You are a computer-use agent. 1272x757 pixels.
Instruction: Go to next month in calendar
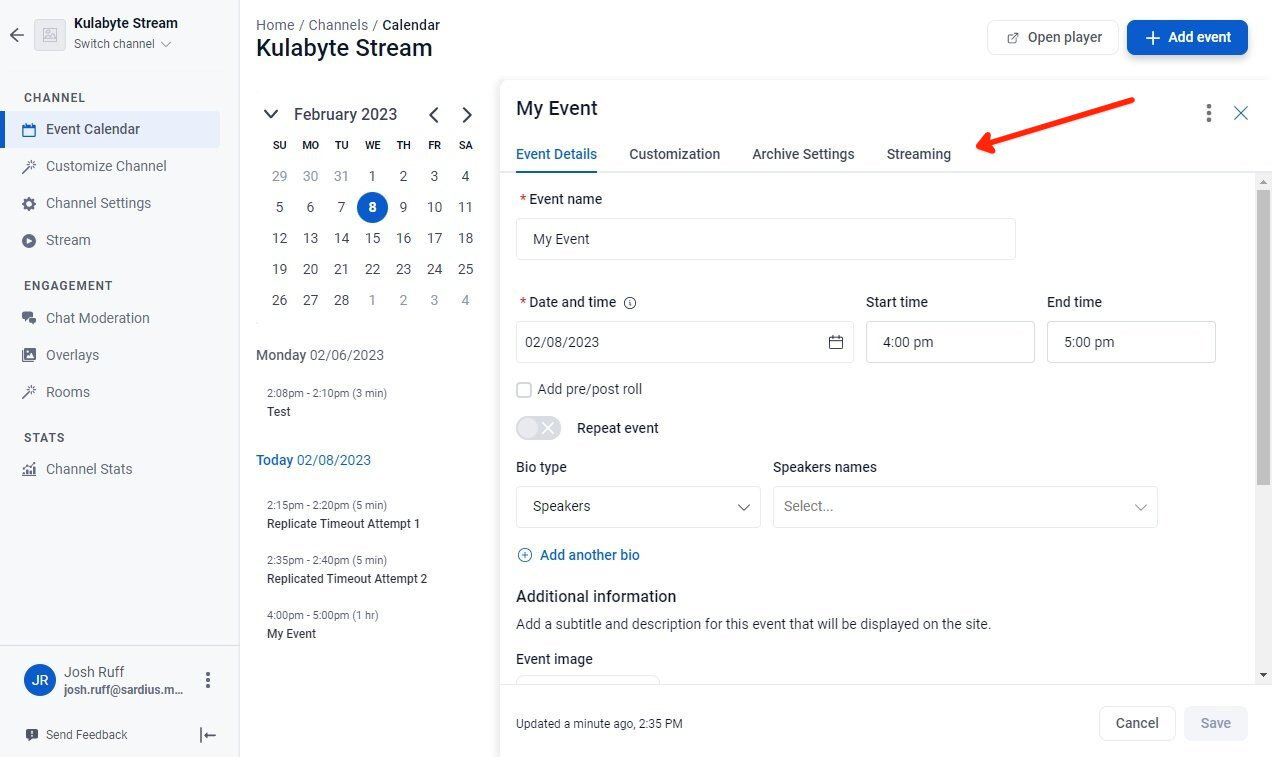pos(466,115)
